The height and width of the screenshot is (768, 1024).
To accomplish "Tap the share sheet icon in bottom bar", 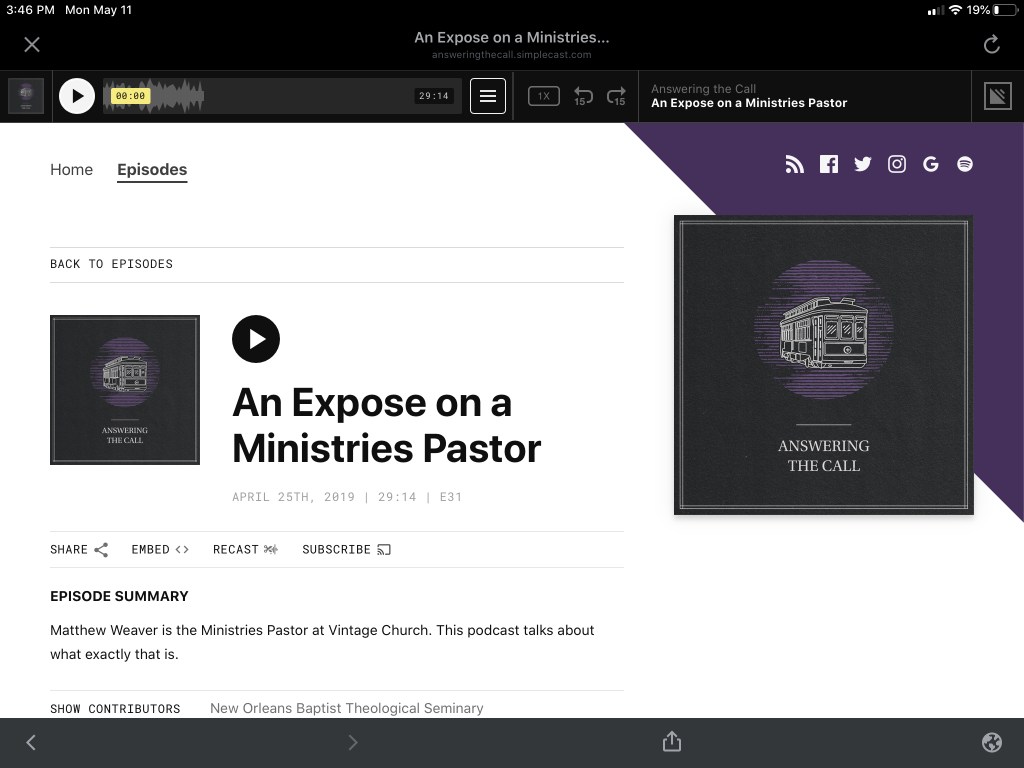I will click(672, 742).
